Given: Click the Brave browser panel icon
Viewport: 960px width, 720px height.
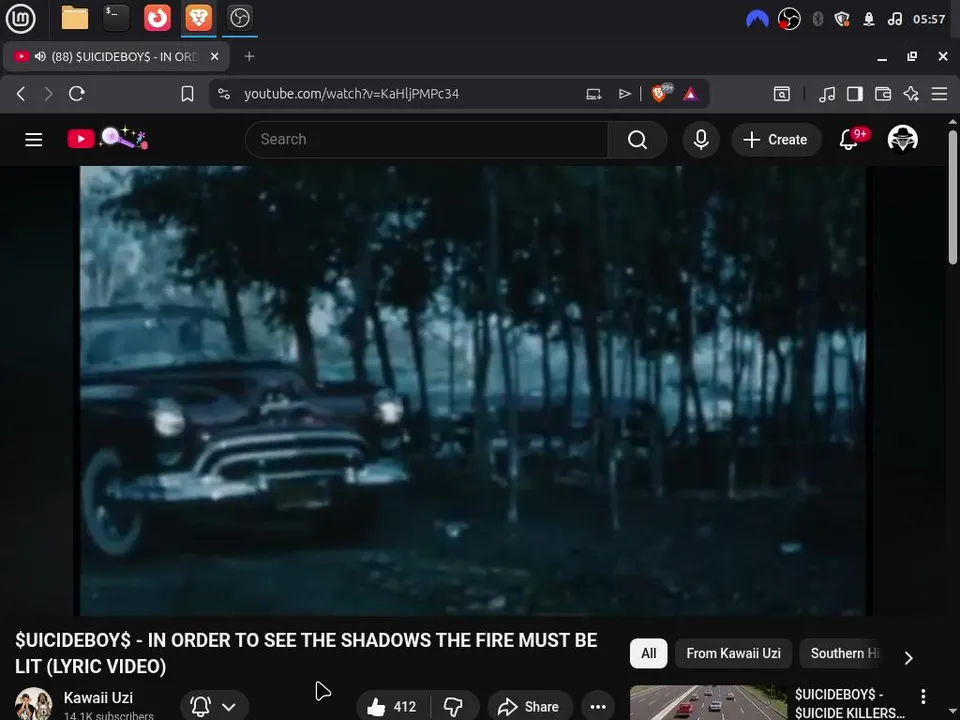Looking at the screenshot, I should (x=198, y=18).
